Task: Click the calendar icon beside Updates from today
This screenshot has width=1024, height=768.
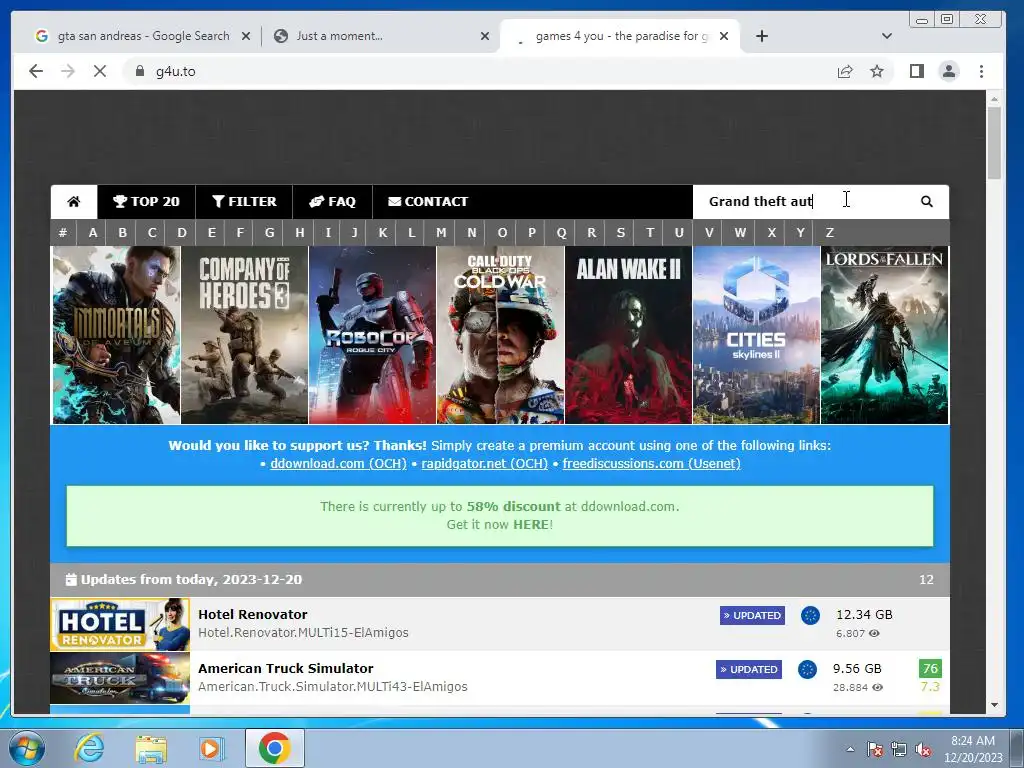Action: pyautogui.click(x=71, y=579)
